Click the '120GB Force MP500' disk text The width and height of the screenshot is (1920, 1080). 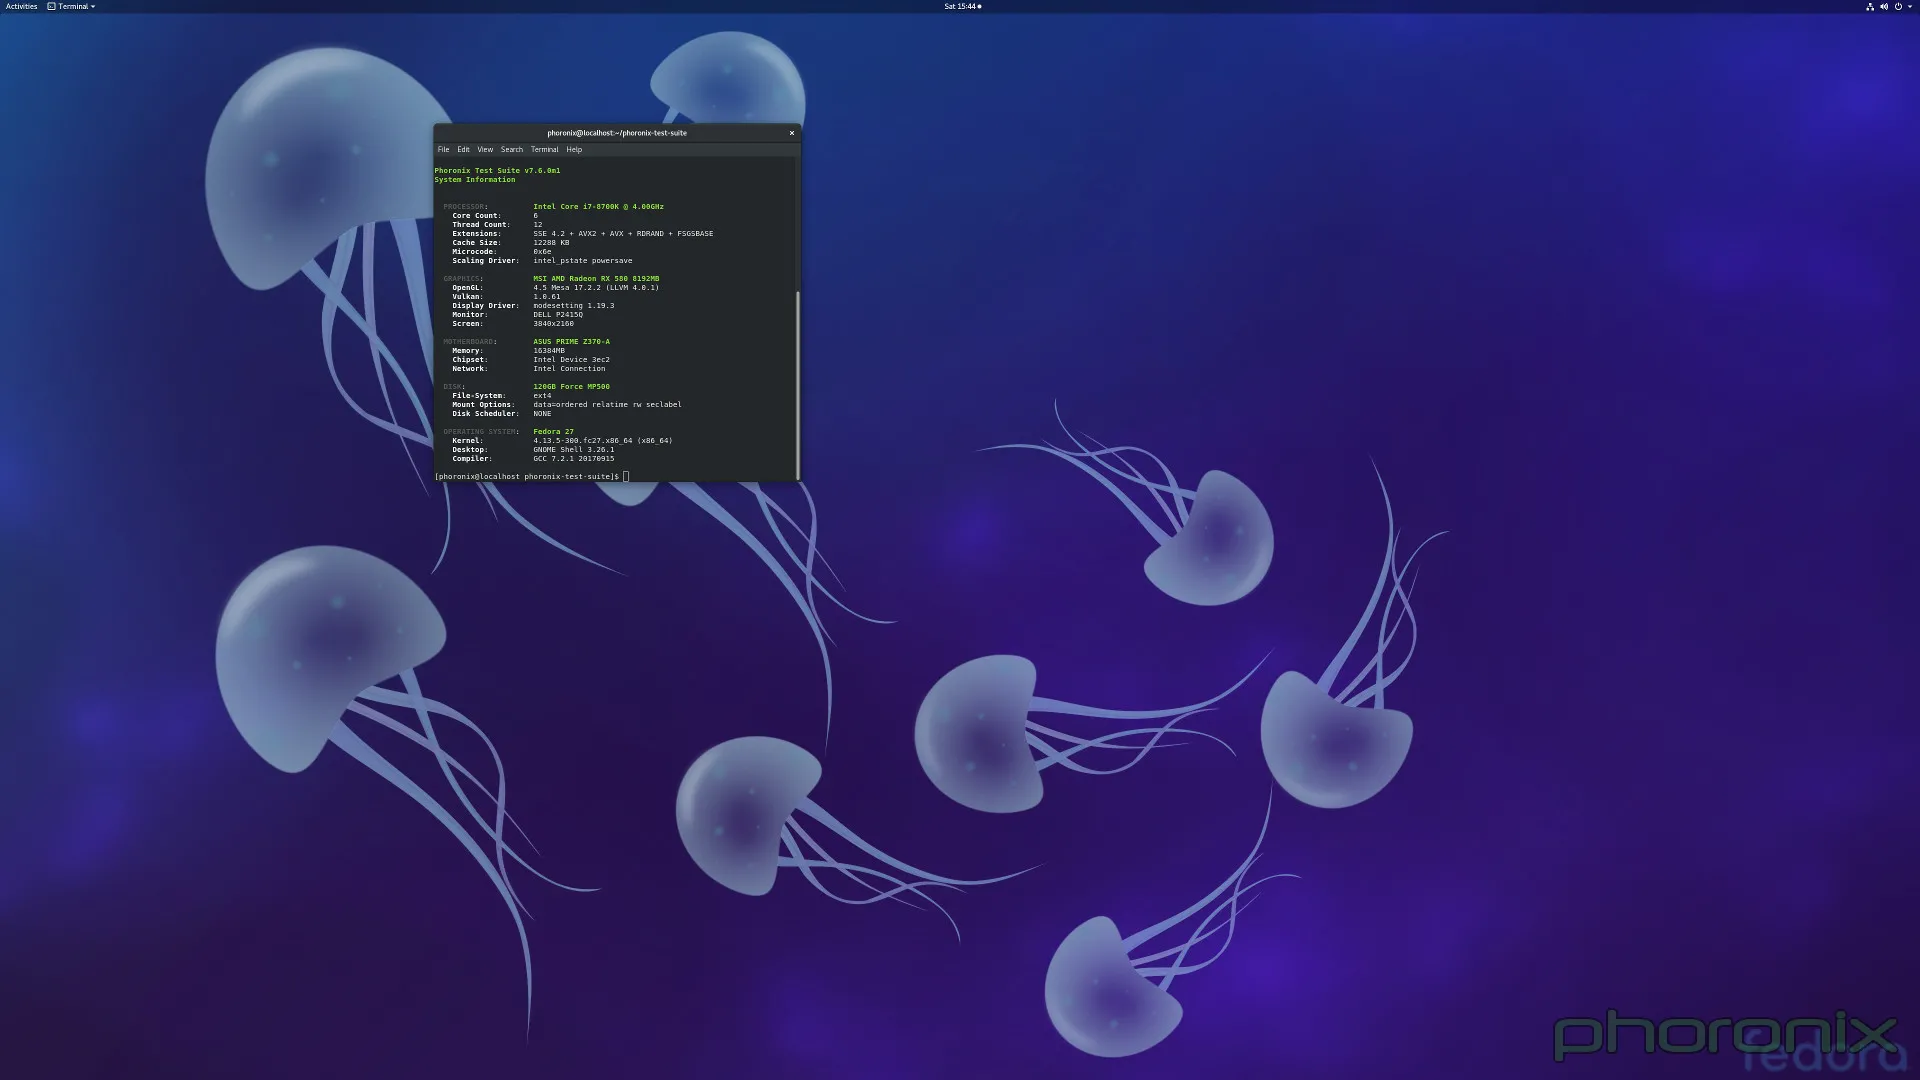pos(571,387)
